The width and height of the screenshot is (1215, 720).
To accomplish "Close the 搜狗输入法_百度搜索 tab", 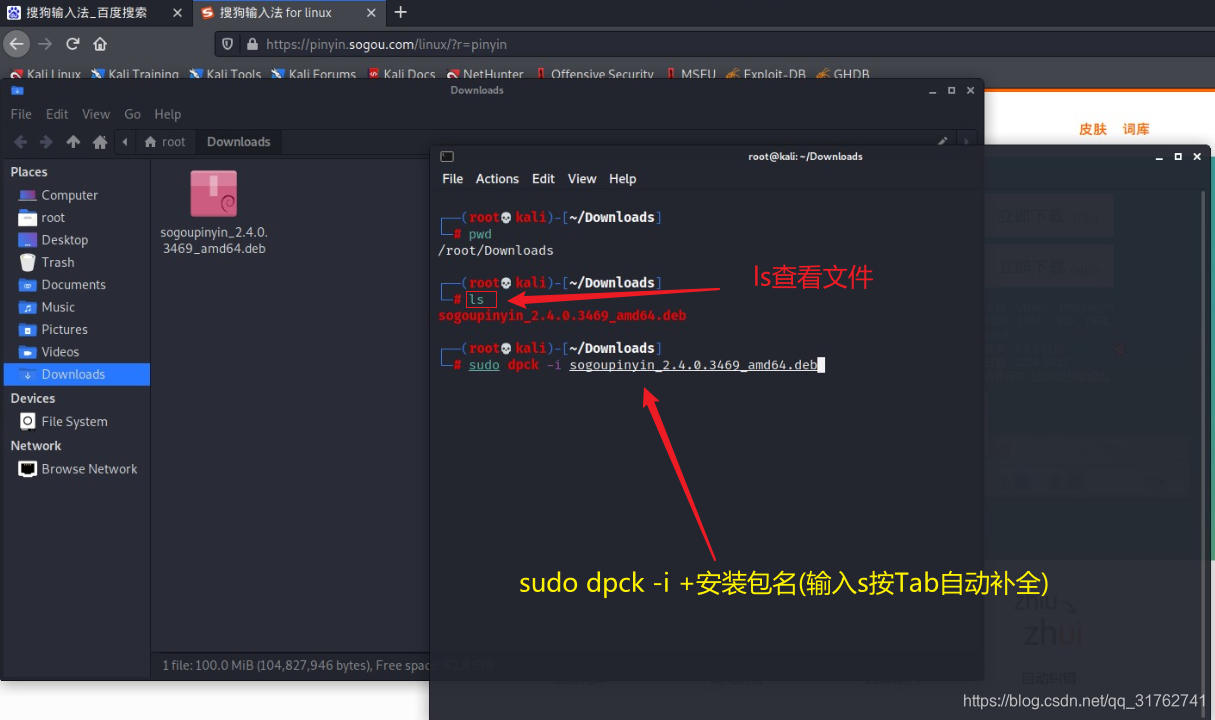I will [x=178, y=13].
